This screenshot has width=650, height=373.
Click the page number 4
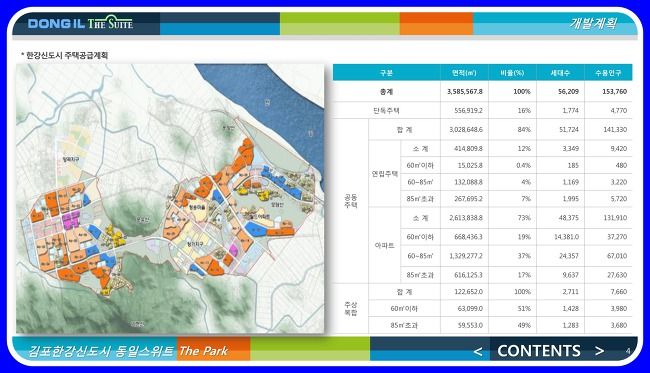point(628,351)
